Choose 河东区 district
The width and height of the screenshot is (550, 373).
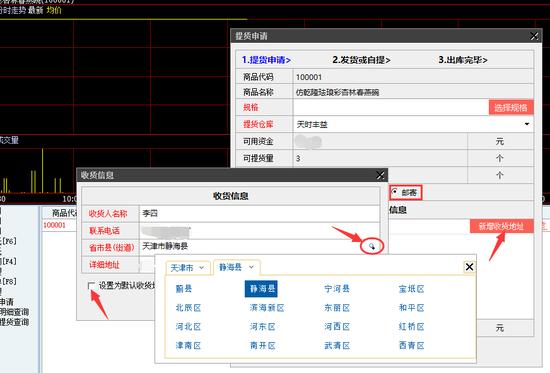pyautogui.click(x=262, y=327)
